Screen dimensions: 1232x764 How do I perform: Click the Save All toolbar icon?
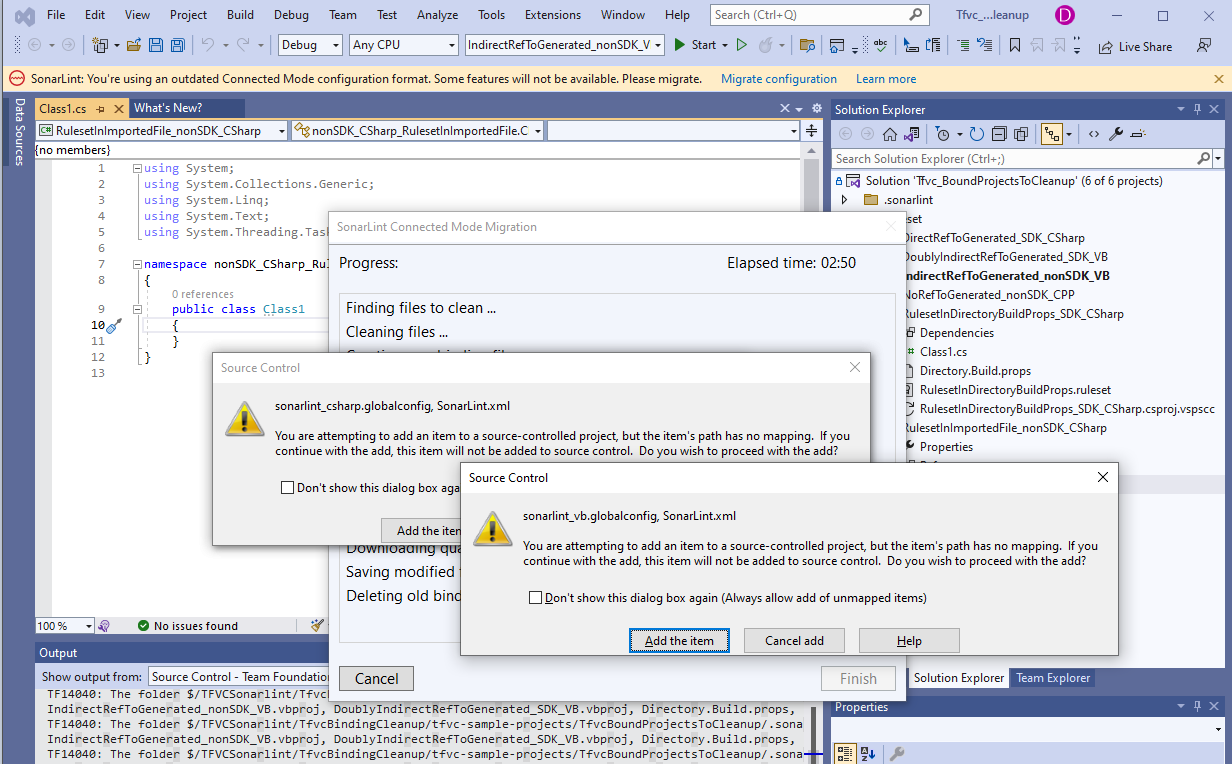[177, 45]
